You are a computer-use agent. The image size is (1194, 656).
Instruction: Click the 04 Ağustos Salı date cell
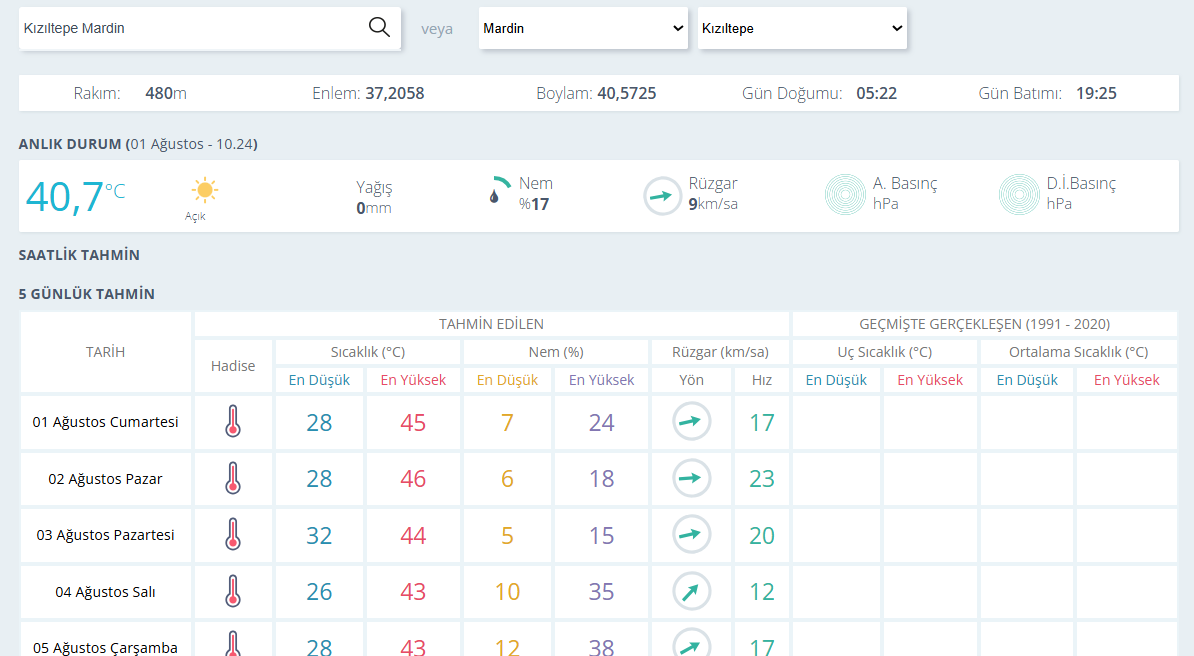(x=105, y=591)
